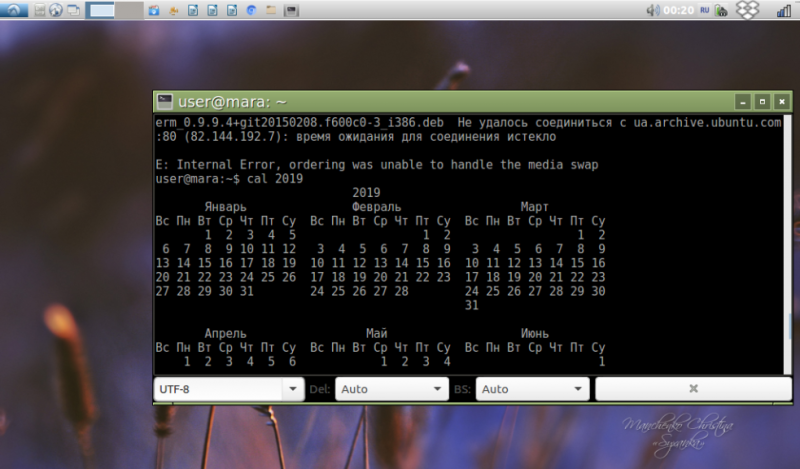The height and width of the screenshot is (469, 800).
Task: Open the file manager folder icon
Action: pyautogui.click(x=271, y=10)
